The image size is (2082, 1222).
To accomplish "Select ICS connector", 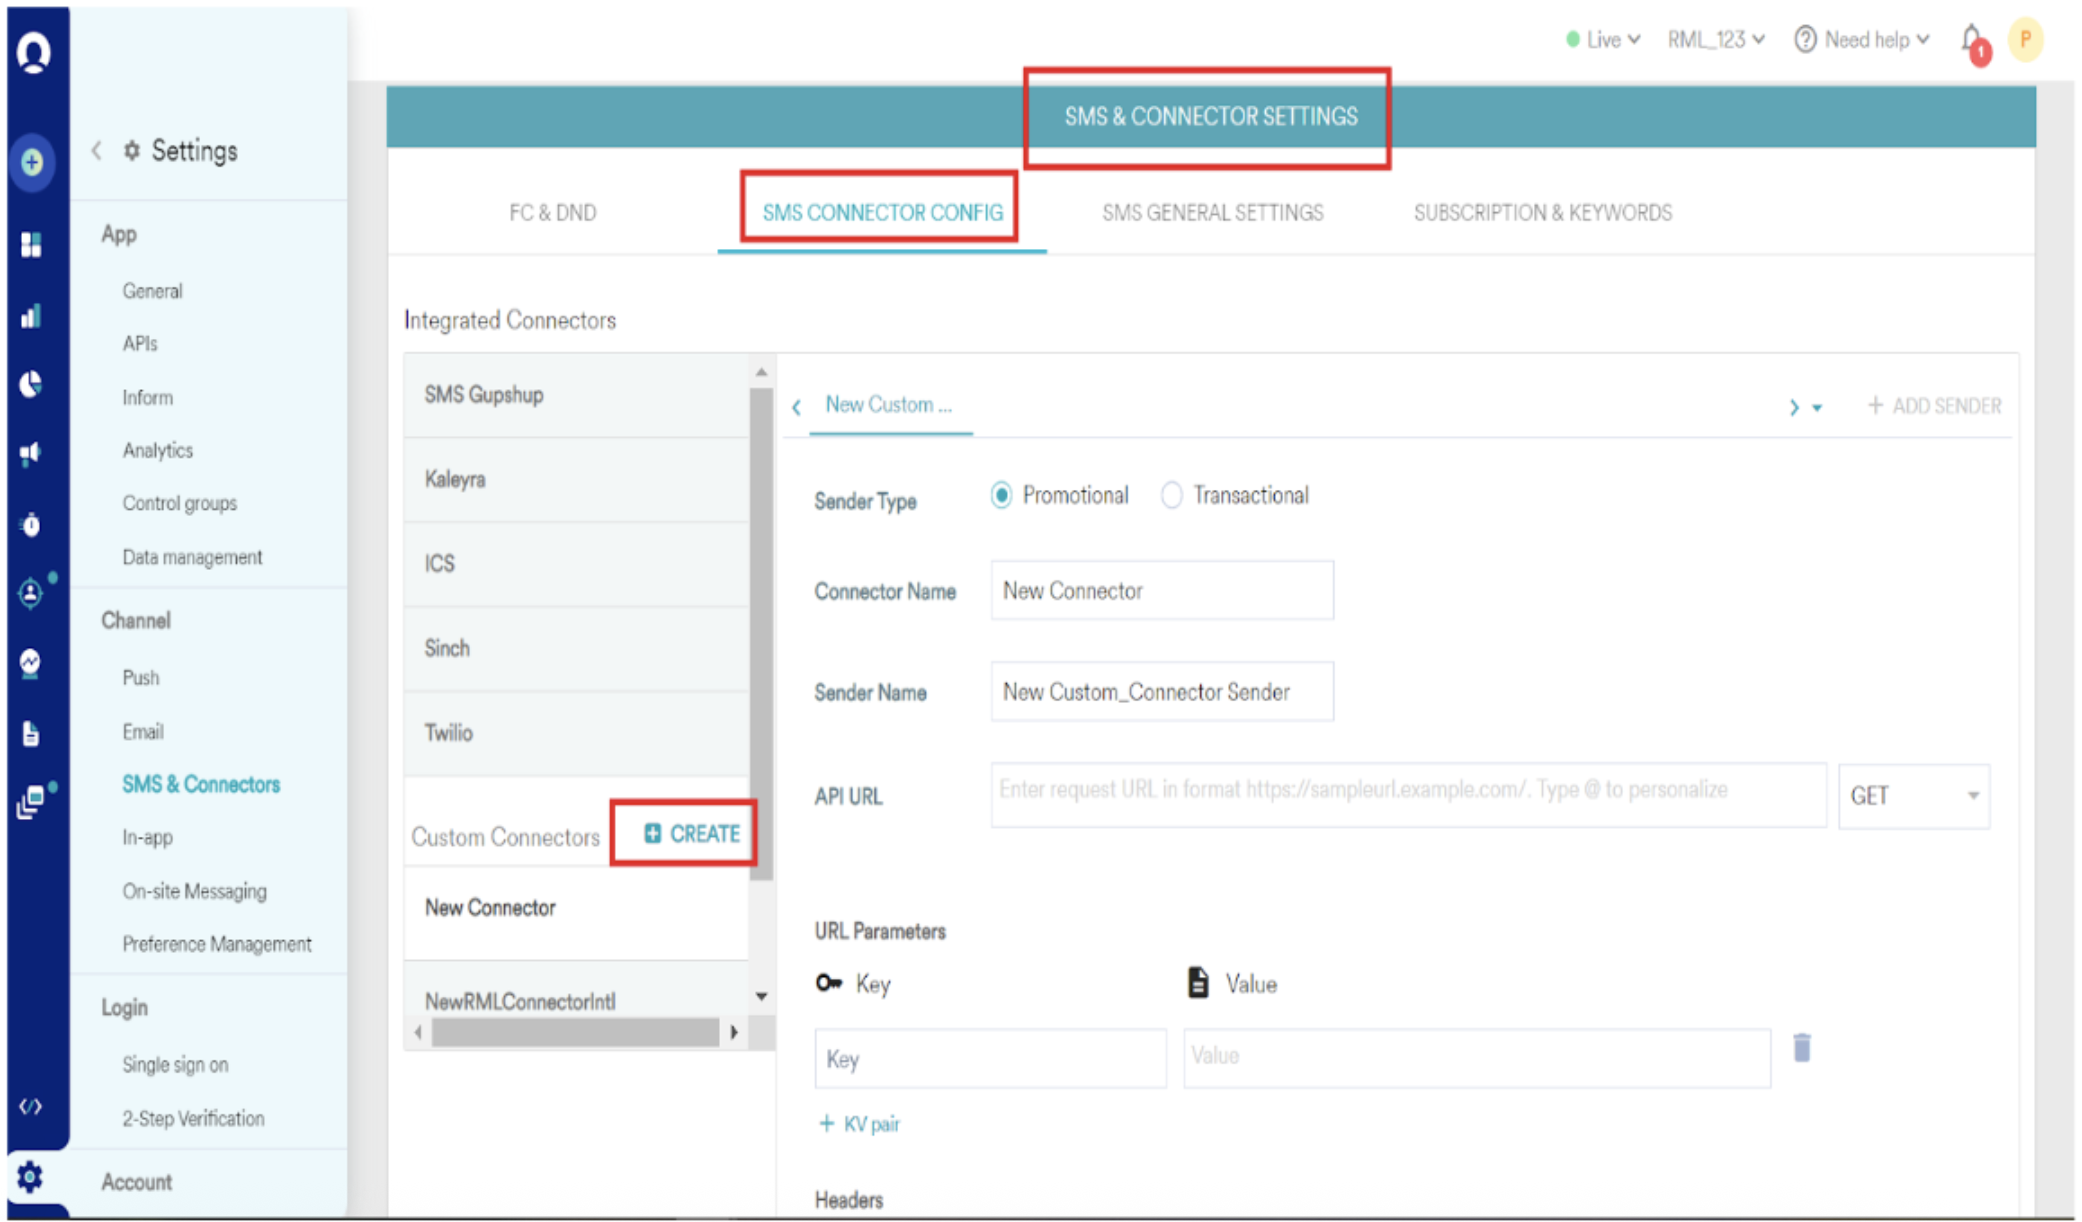I will click(x=576, y=564).
